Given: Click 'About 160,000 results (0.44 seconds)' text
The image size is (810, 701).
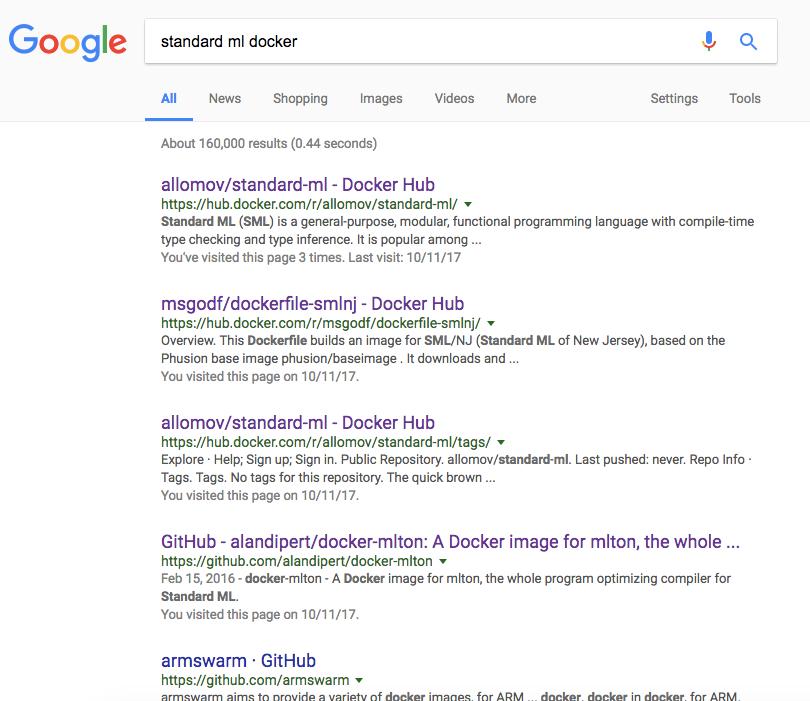Looking at the screenshot, I should [269, 143].
